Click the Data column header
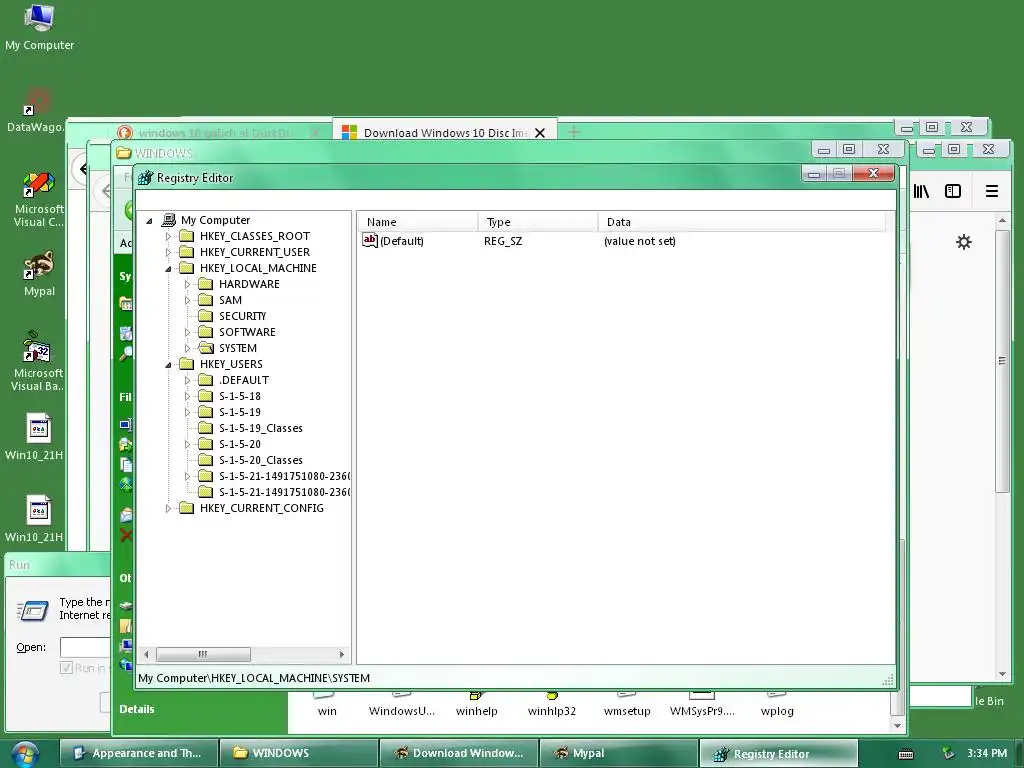The image size is (1024, 768). [742, 222]
